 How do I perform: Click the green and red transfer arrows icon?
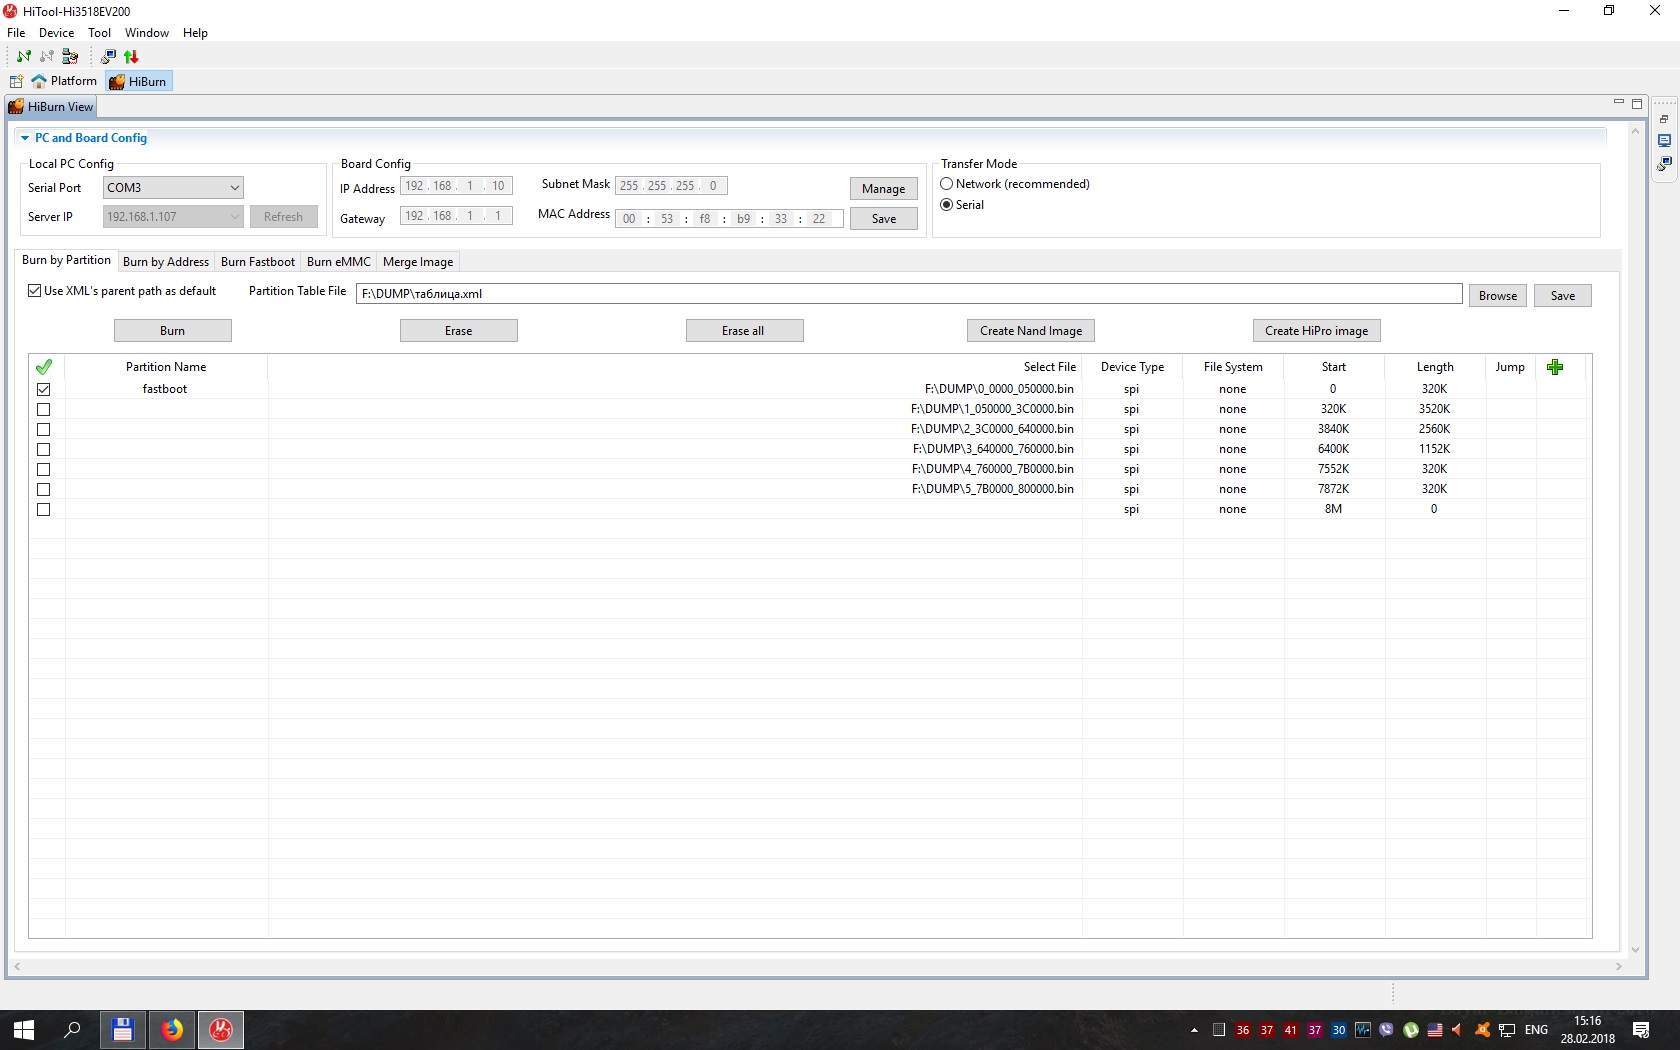[x=131, y=56]
